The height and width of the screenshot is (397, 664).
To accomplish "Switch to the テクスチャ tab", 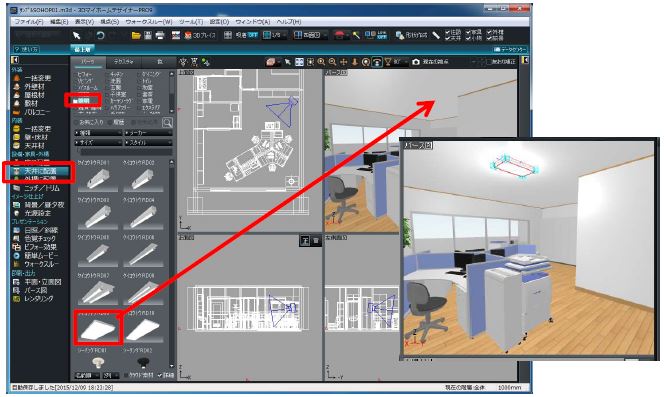I will 124,62.
